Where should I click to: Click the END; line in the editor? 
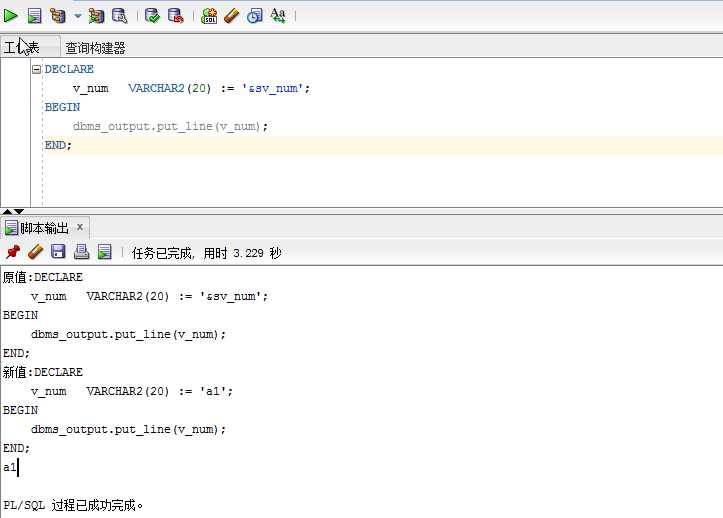(58, 145)
